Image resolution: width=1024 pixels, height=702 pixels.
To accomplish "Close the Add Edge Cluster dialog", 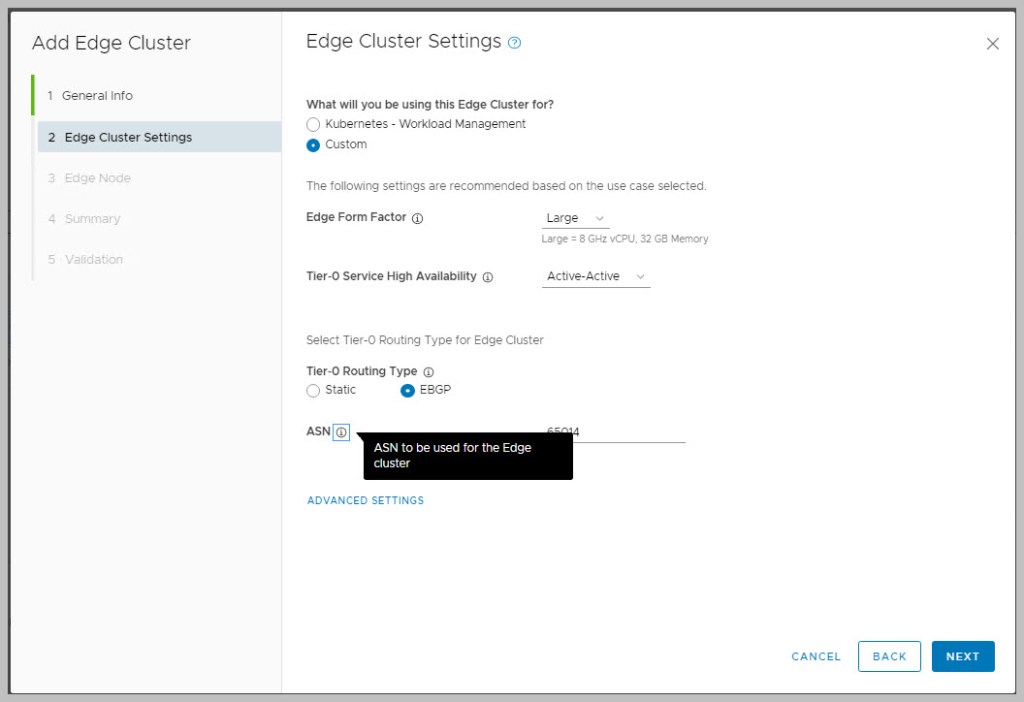I will [x=992, y=44].
